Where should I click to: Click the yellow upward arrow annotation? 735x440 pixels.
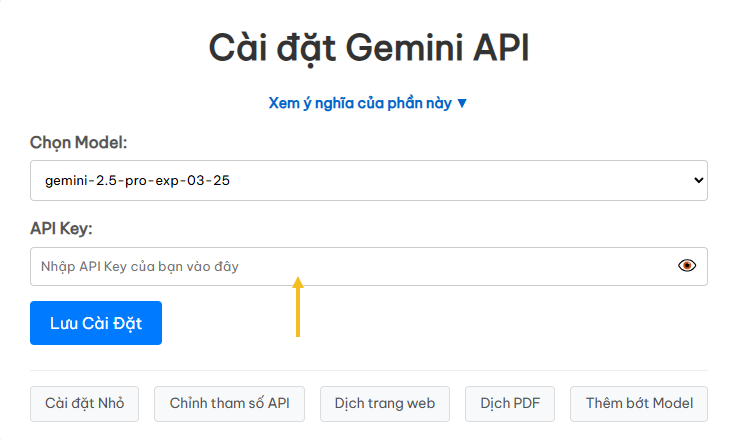(x=298, y=308)
